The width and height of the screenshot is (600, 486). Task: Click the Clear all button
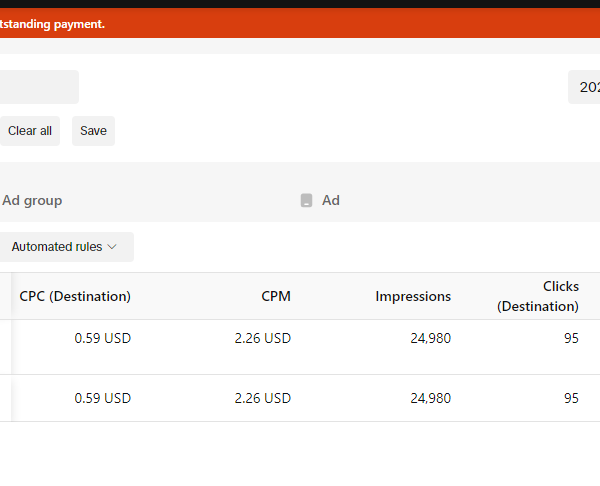(30, 131)
